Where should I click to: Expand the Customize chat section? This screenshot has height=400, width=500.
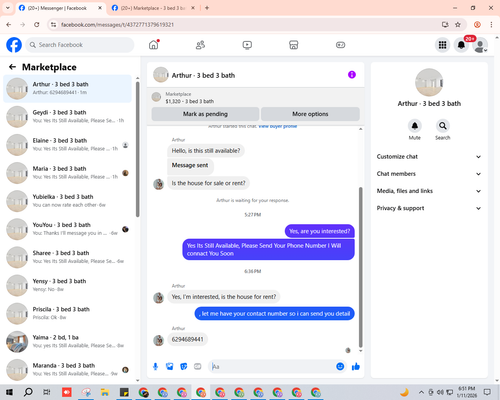click(429, 157)
